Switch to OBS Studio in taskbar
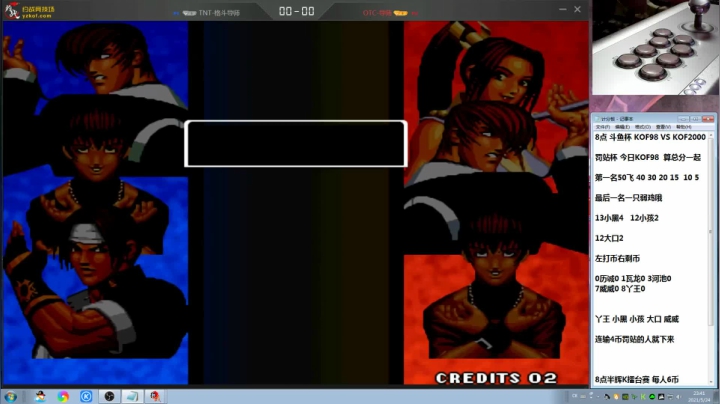 tap(109, 396)
